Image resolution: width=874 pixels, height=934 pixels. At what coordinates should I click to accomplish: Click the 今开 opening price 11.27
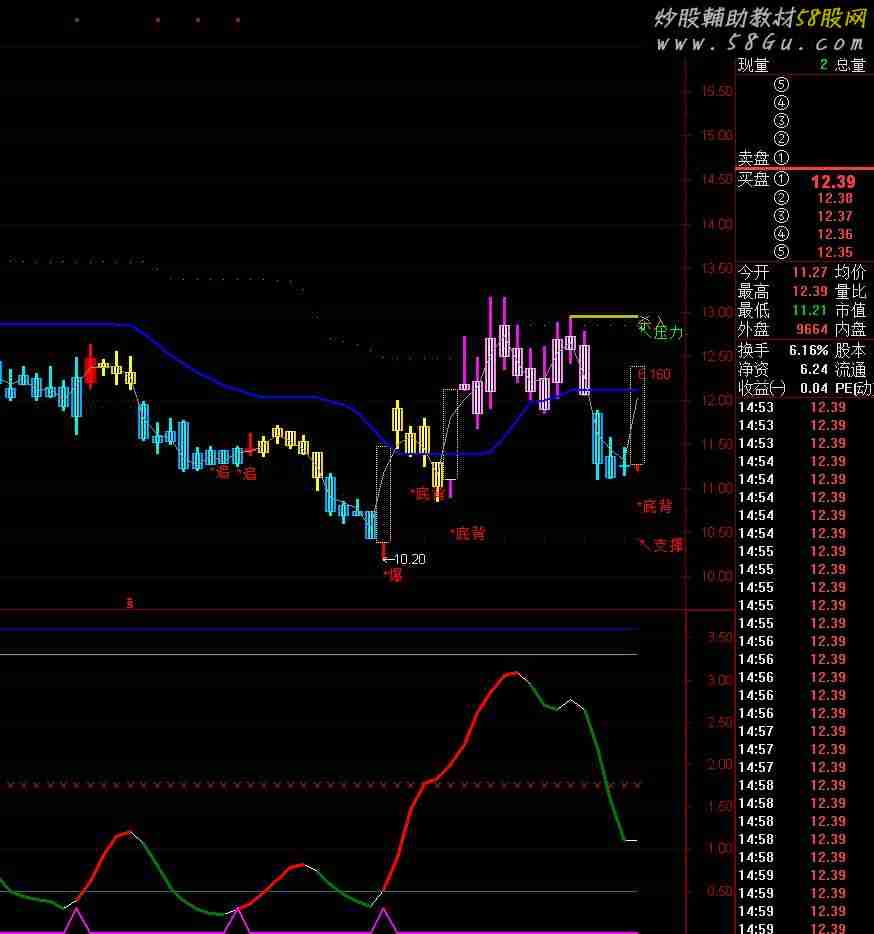810,272
